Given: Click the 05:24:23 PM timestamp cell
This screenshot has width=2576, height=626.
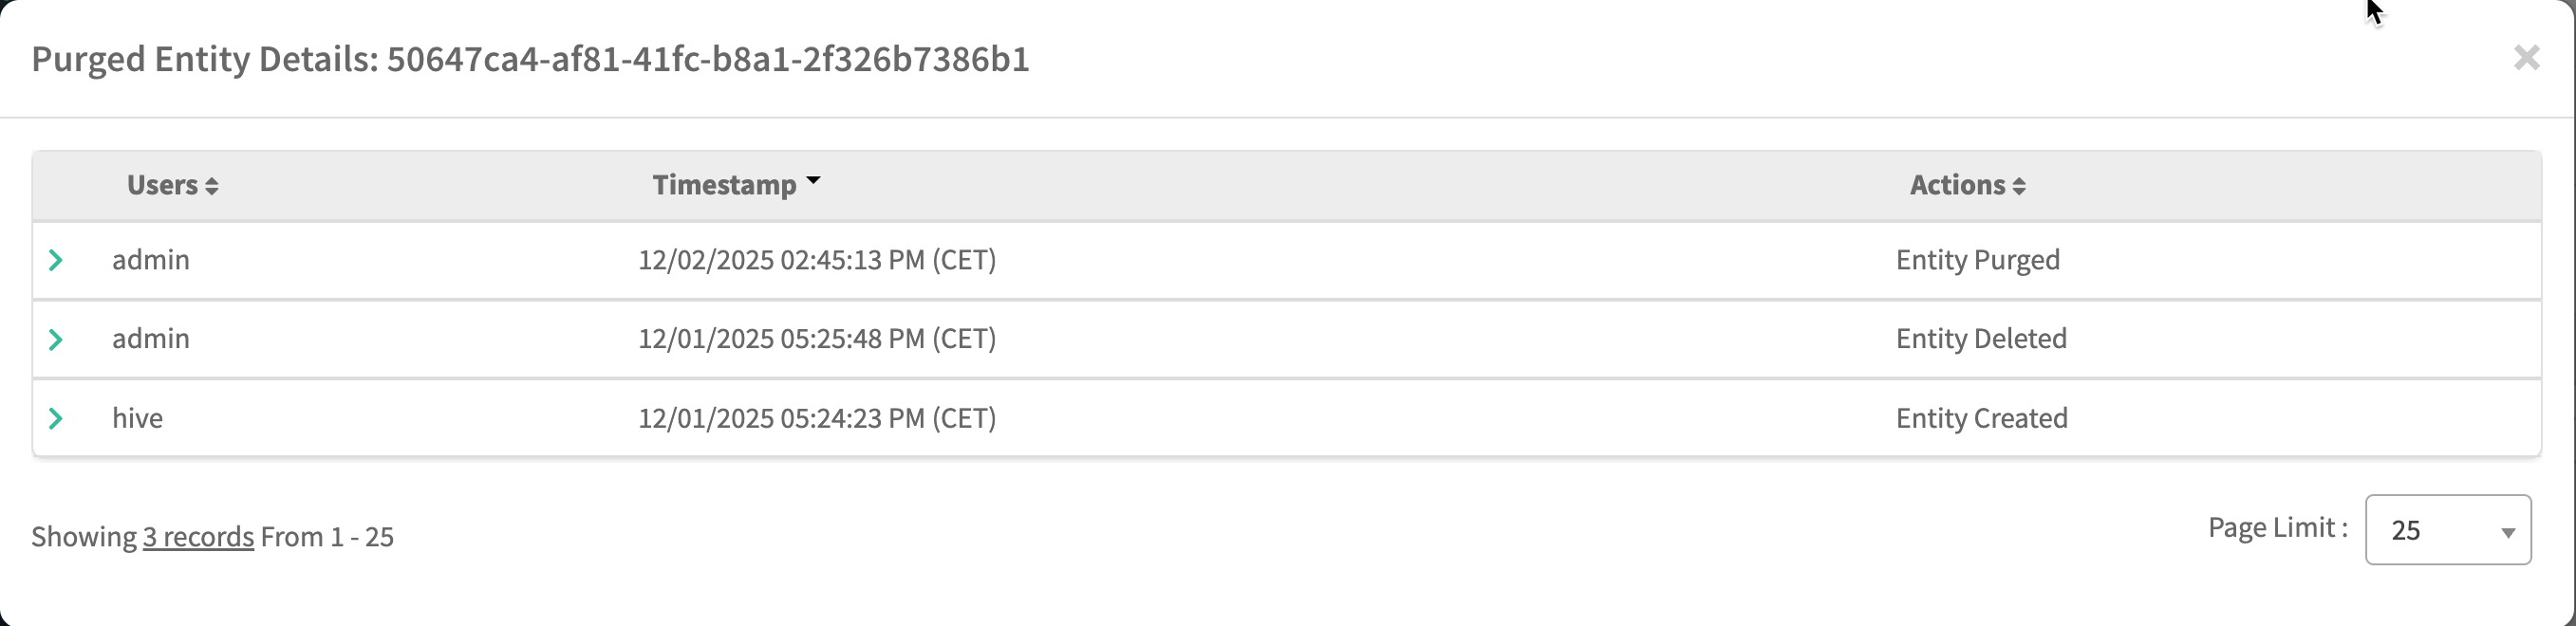Looking at the screenshot, I should coord(817,418).
